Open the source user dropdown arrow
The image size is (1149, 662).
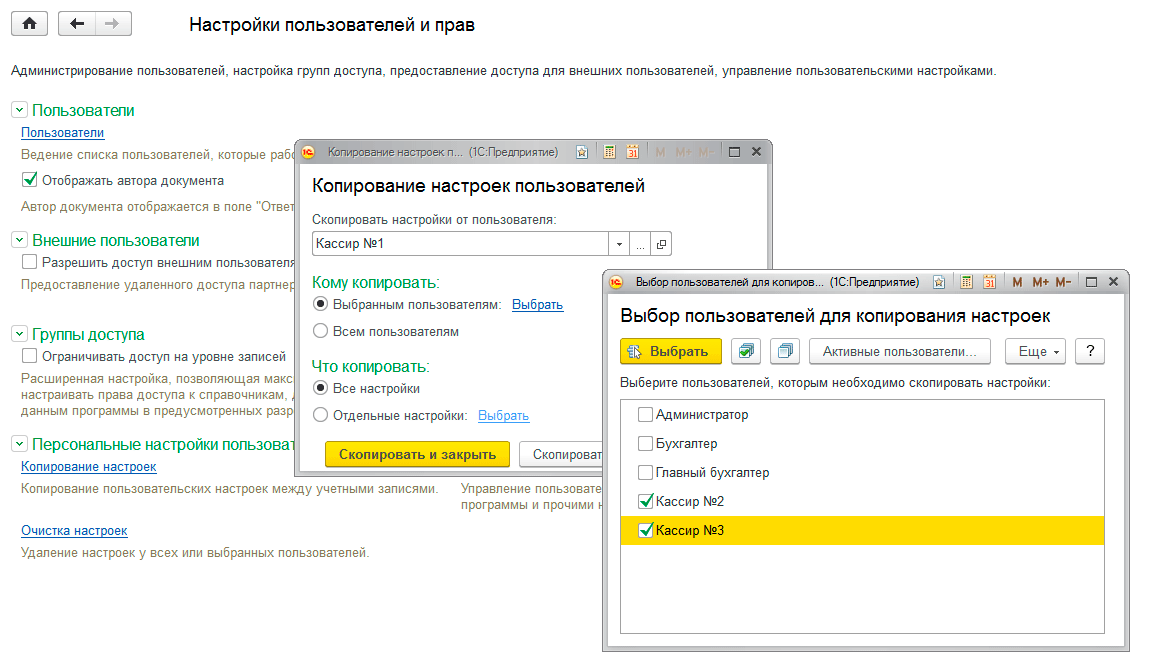tap(619, 244)
